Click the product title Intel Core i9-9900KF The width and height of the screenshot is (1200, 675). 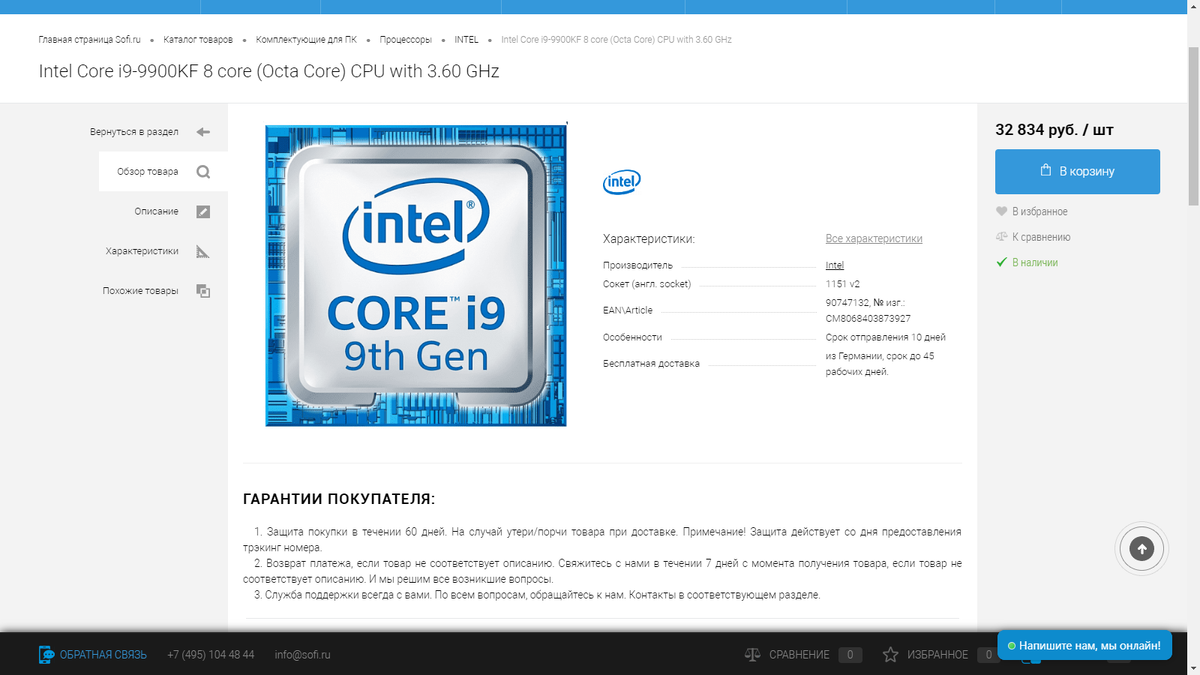coord(269,72)
